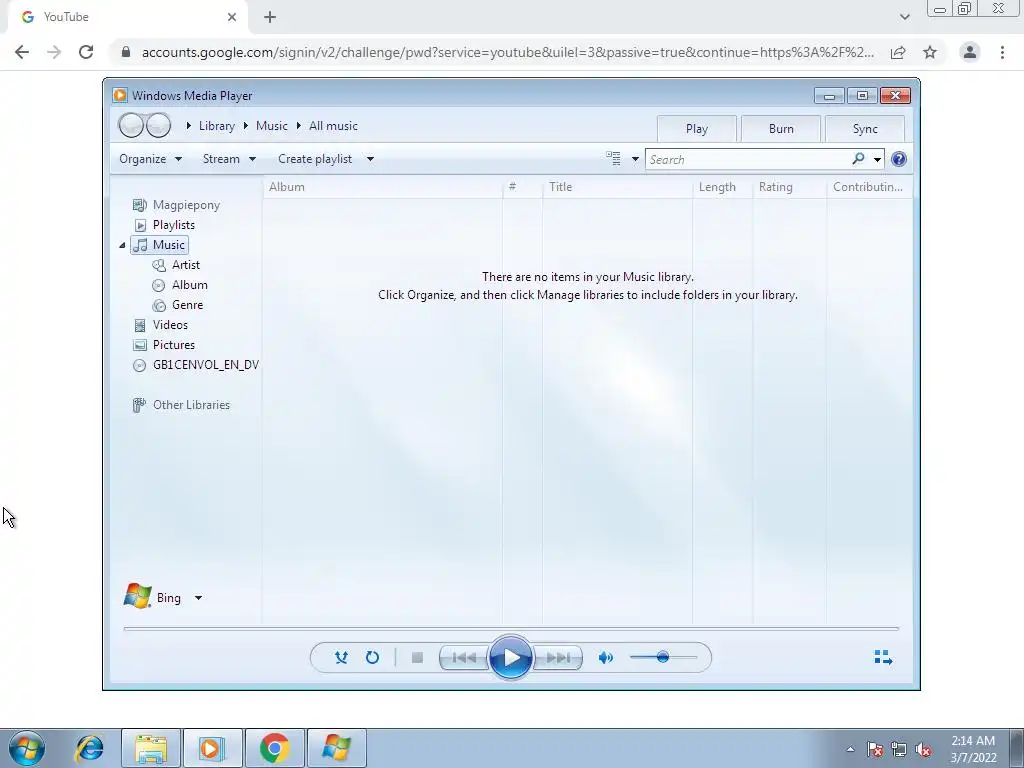Open the View options icon
Viewport: 1024px width, 768px height.
pos(613,159)
